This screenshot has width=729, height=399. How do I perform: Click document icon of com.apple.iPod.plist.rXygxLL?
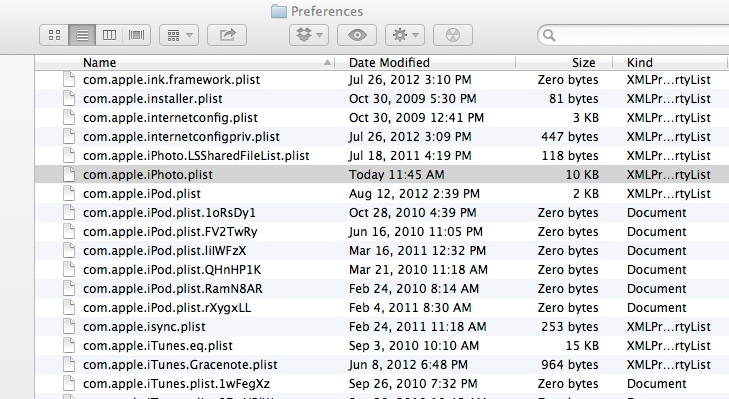coord(69,307)
